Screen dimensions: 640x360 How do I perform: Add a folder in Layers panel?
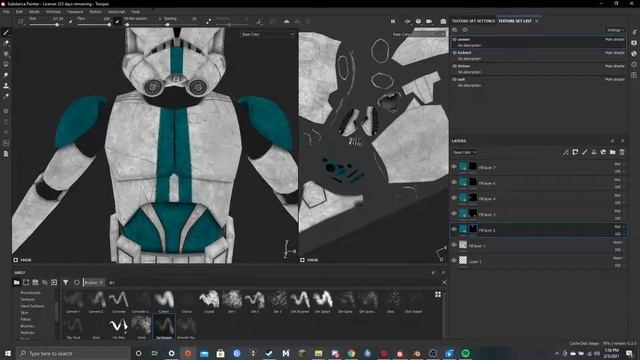[613, 152]
